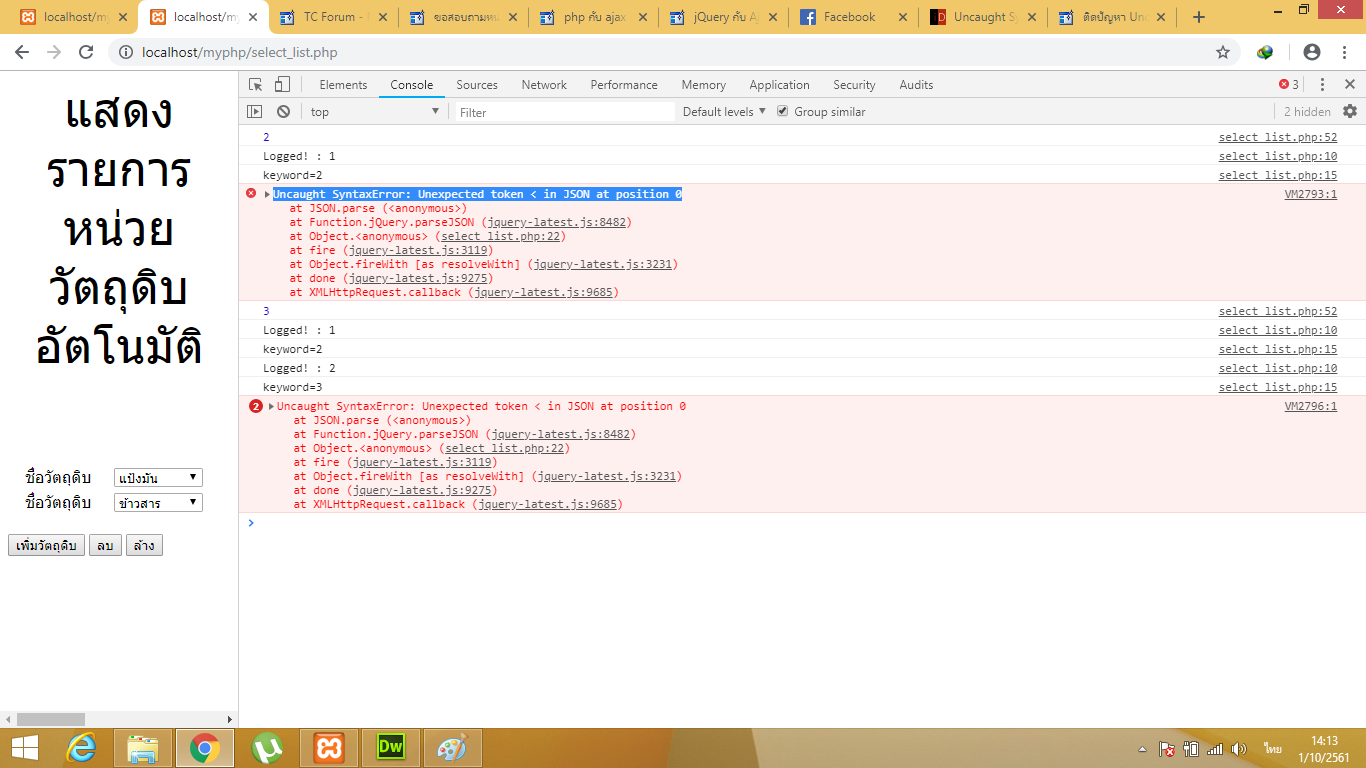Open the dropdown showing ข้าวสาร
This screenshot has width=1366, height=768.
(158, 503)
